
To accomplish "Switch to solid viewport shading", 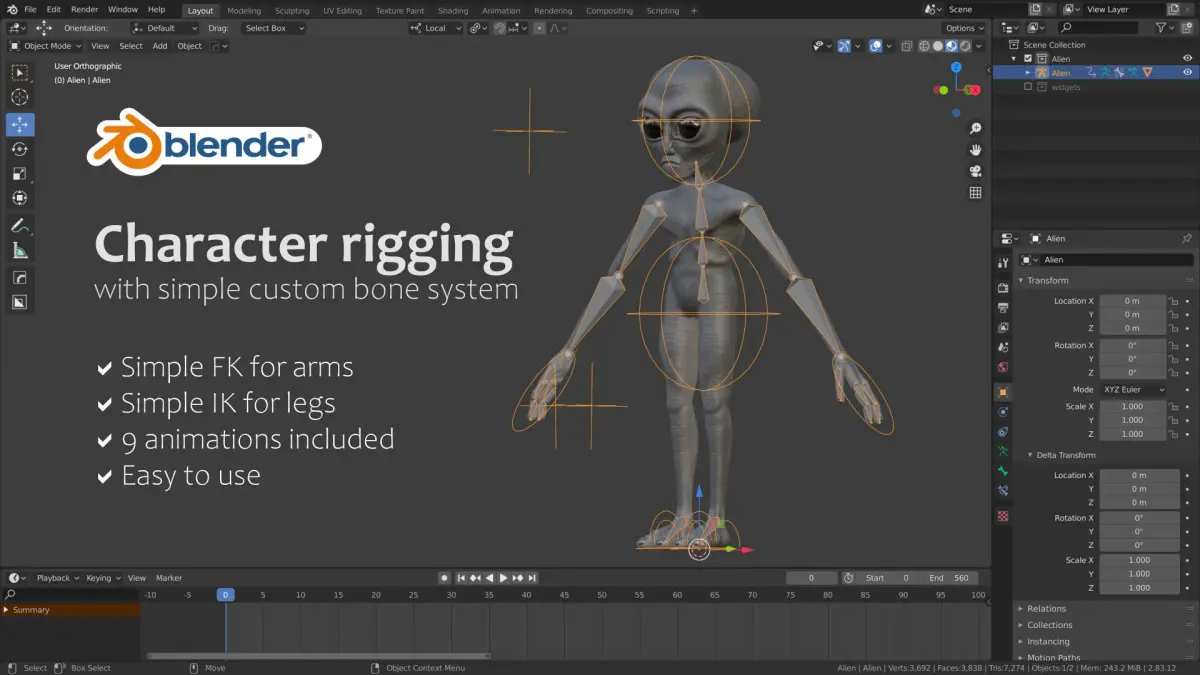I will [x=938, y=46].
